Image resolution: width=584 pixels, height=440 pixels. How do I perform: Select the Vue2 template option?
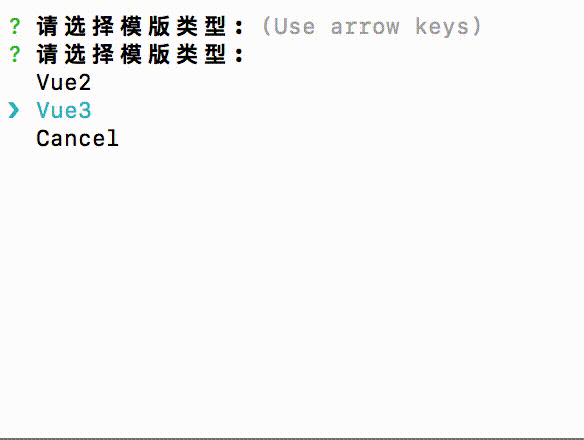click(64, 82)
